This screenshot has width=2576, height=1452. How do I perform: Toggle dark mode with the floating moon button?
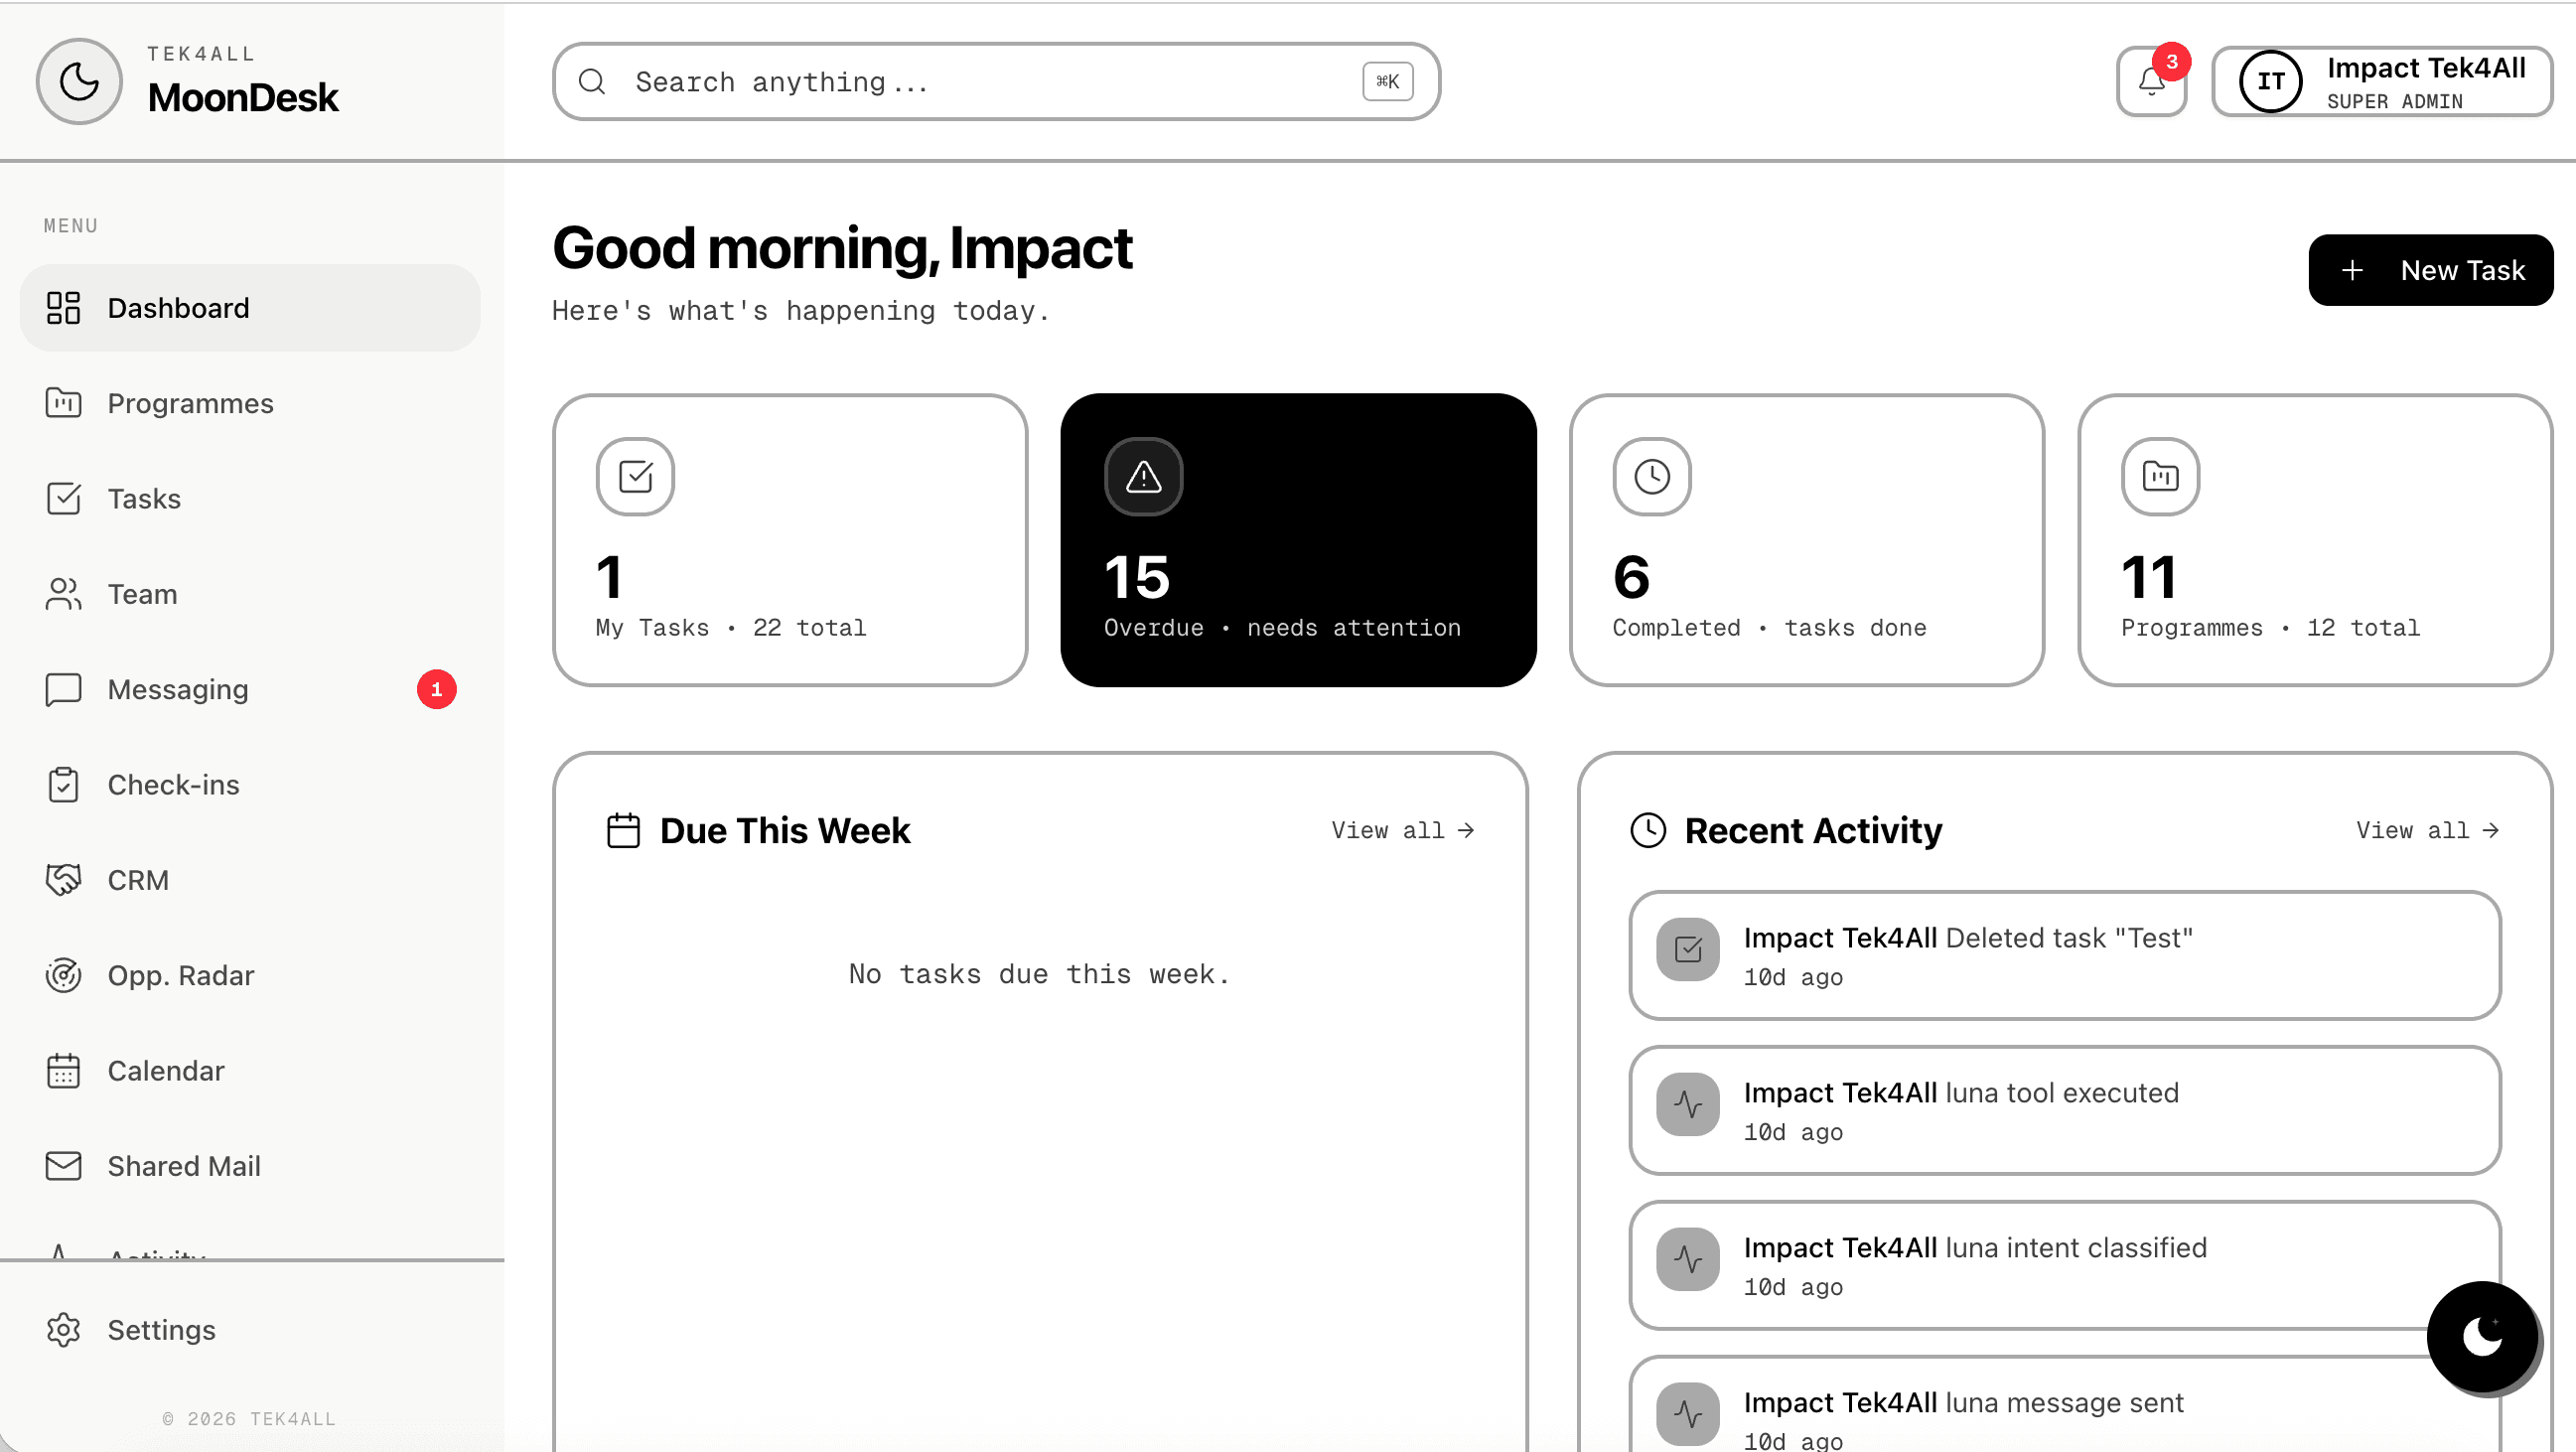click(x=2483, y=1337)
